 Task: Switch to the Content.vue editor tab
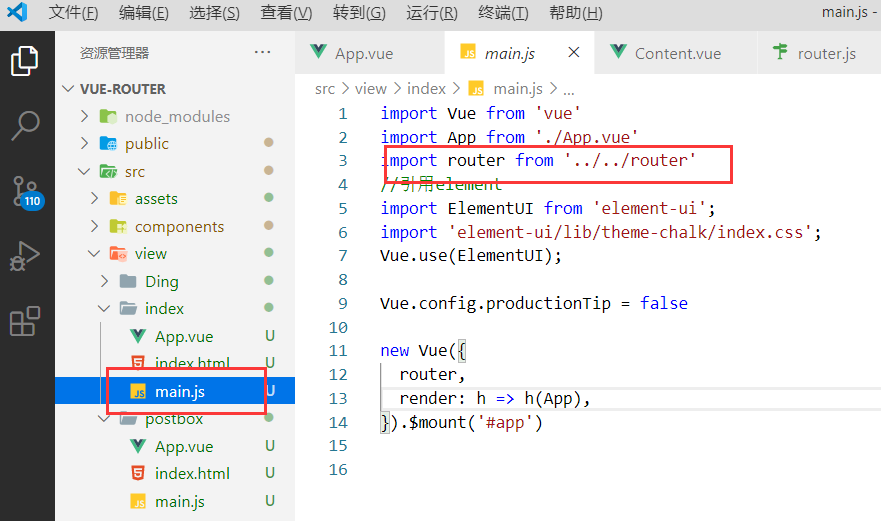pyautogui.click(x=675, y=53)
